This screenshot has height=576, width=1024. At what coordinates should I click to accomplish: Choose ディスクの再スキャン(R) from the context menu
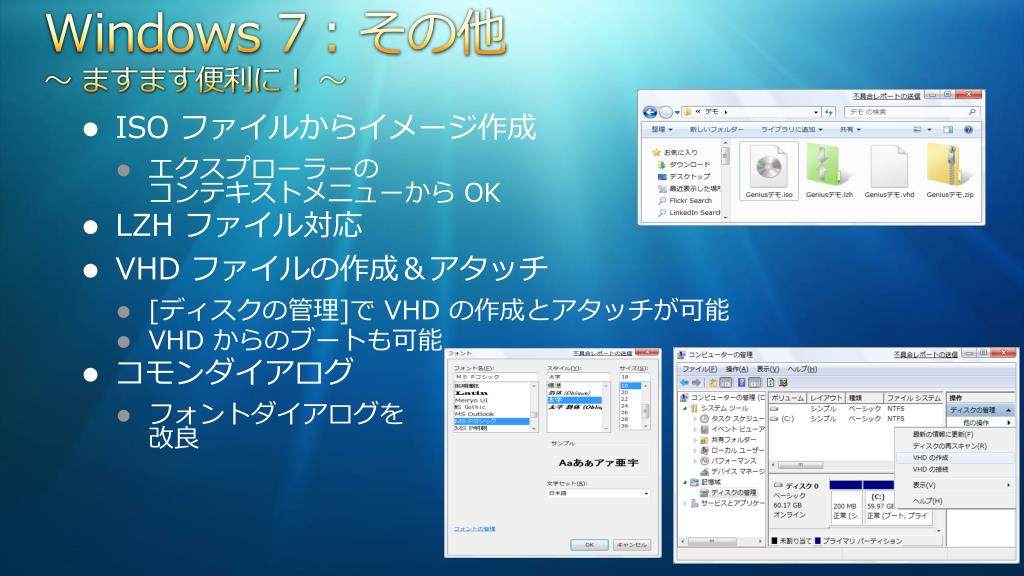pyautogui.click(x=953, y=445)
